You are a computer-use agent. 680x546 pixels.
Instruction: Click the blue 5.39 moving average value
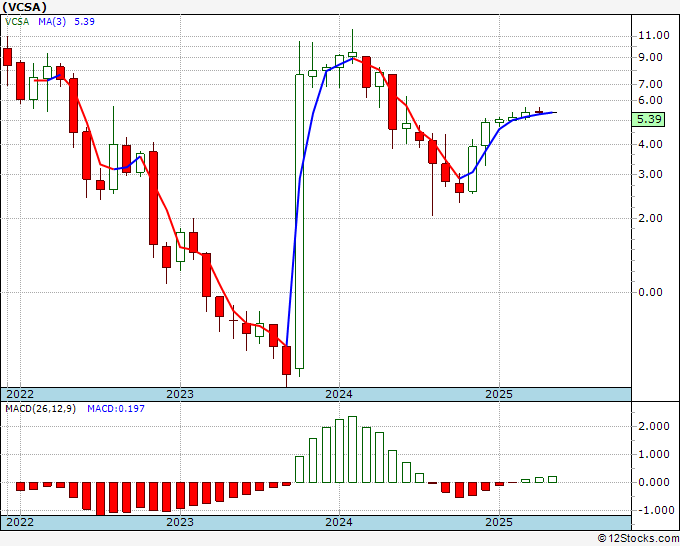pos(84,22)
